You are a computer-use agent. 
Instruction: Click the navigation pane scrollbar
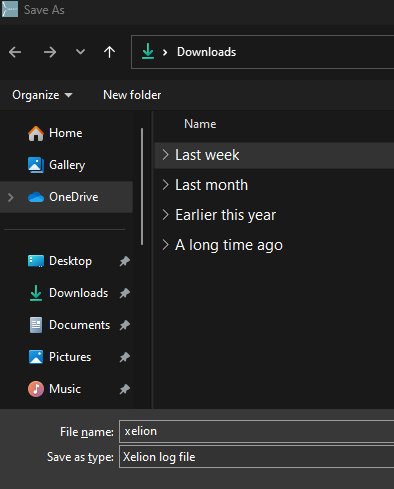pos(142,187)
